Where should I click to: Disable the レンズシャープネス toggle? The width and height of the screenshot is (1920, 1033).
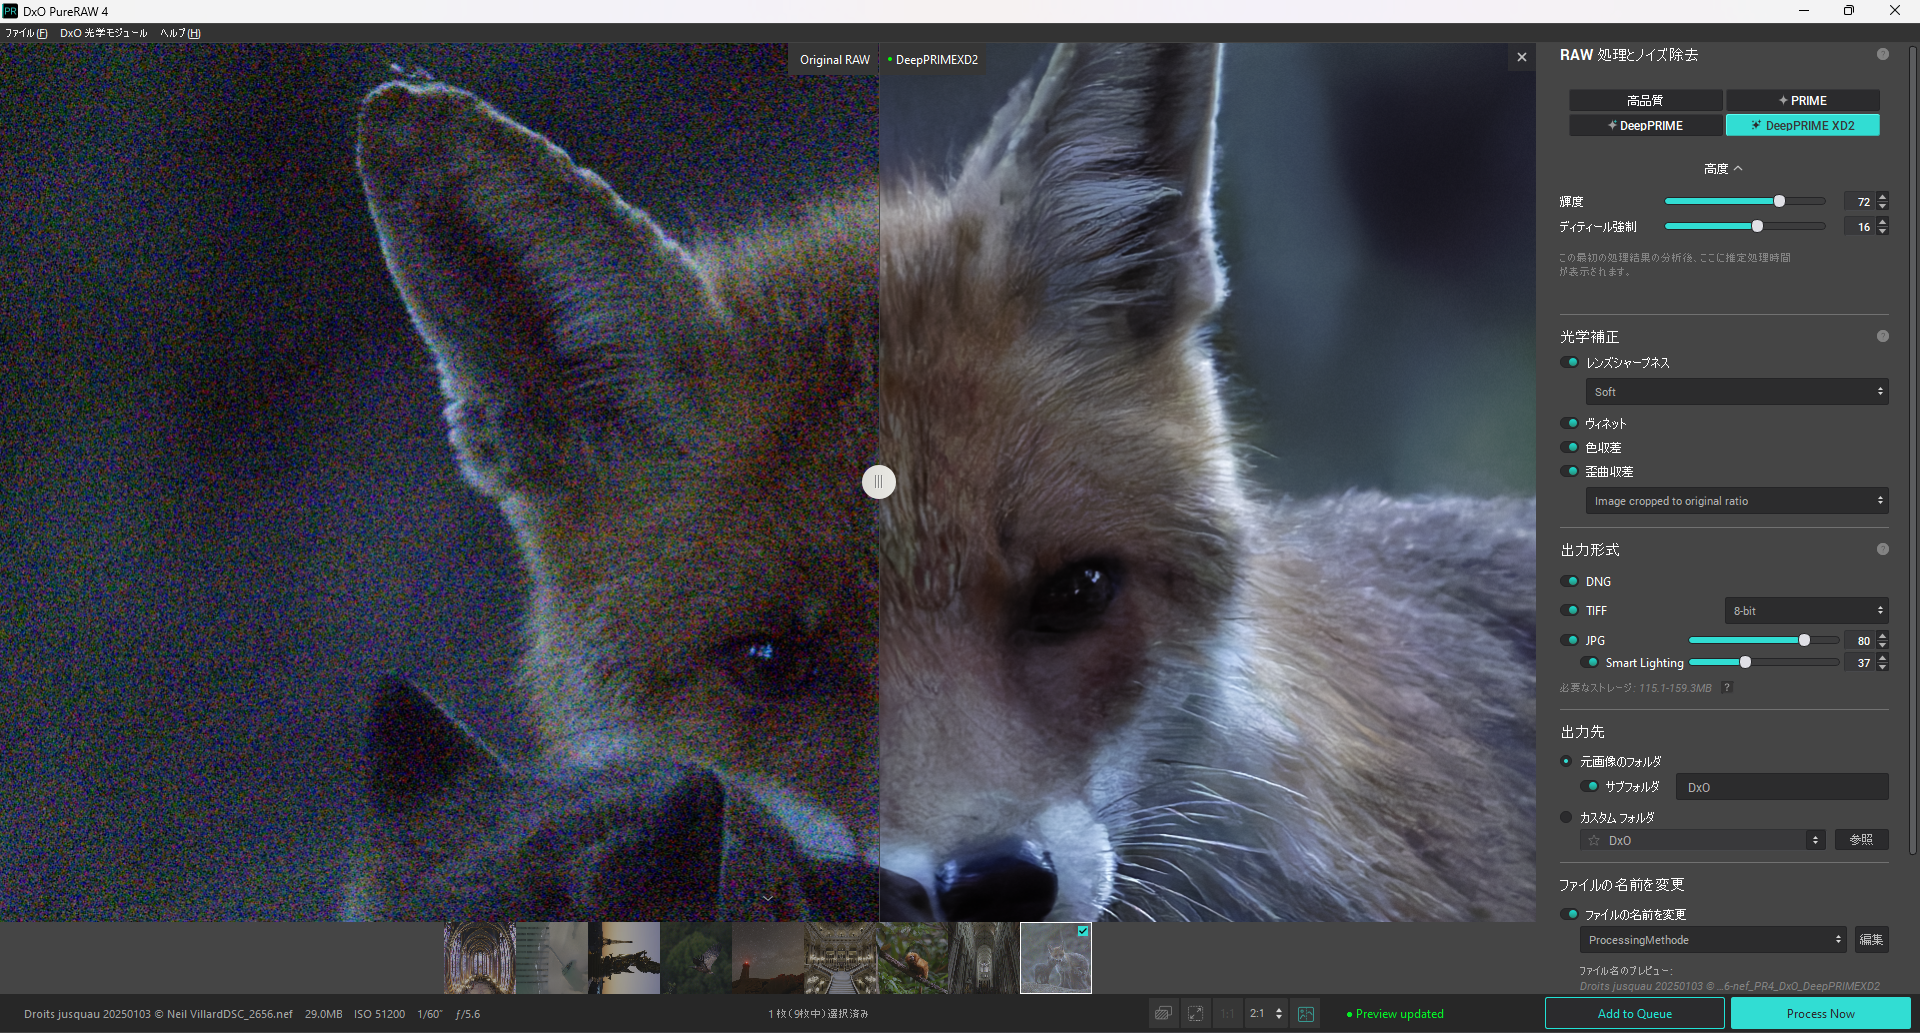pos(1570,363)
